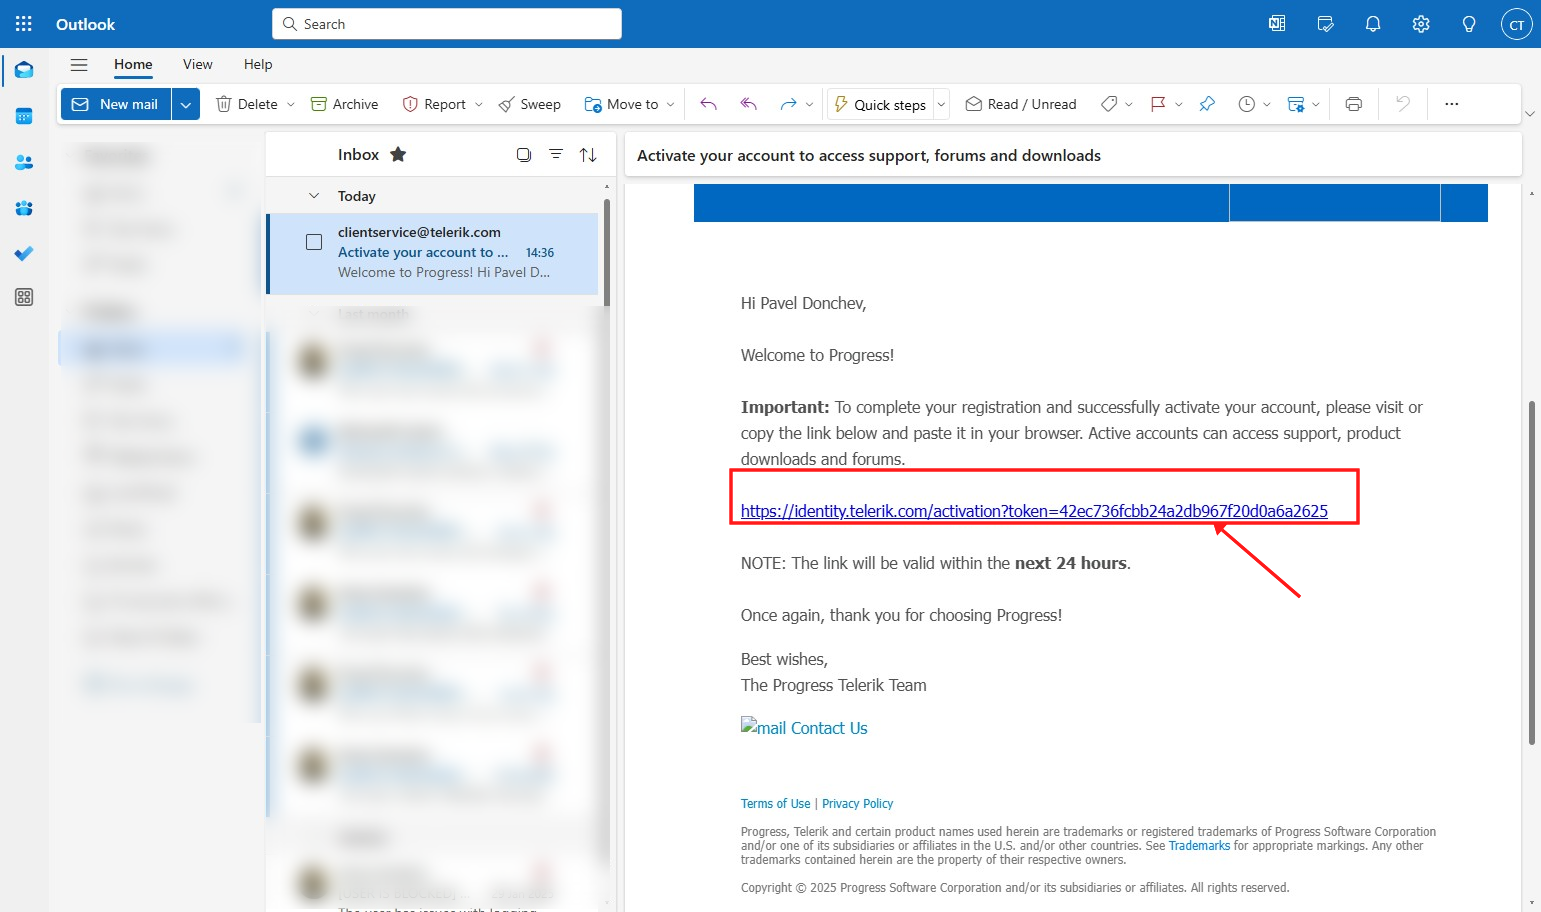Click the greyed-out Undo icon
This screenshot has height=912, width=1541.
click(x=1403, y=104)
